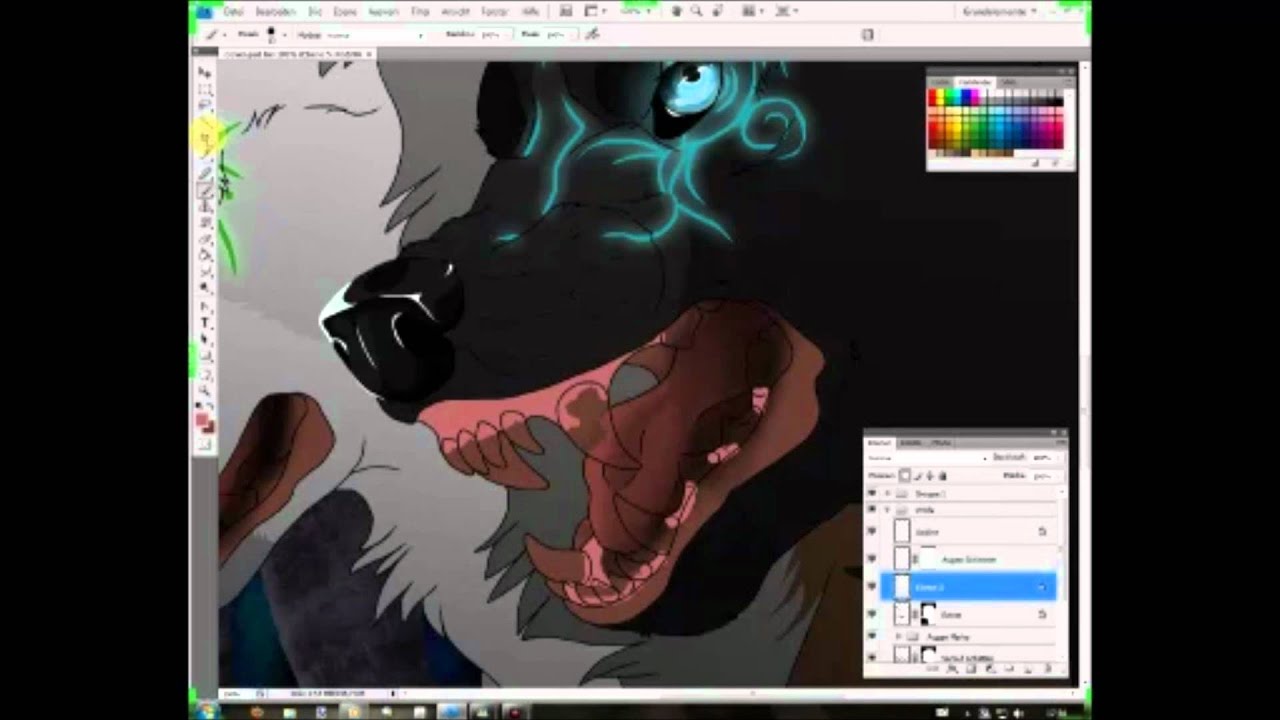This screenshot has width=1280, height=720.
Task: Enable airbrush mode in options bar
Action: point(592,34)
